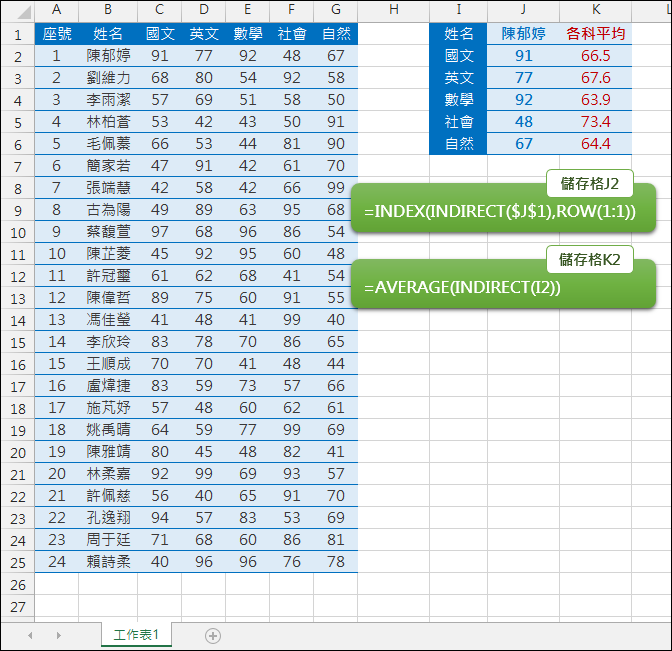Select the name cell 孔逸翔
Screen dimensions: 672x651
pyautogui.click(x=108, y=518)
